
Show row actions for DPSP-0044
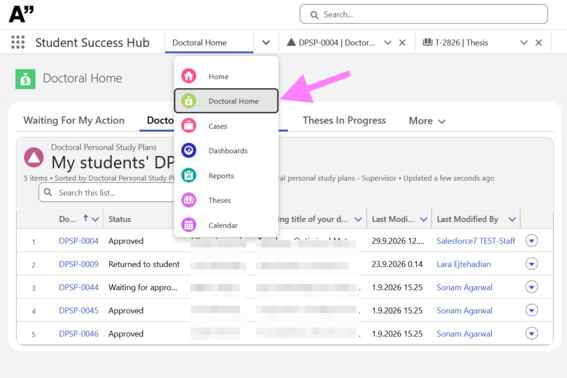pos(532,287)
